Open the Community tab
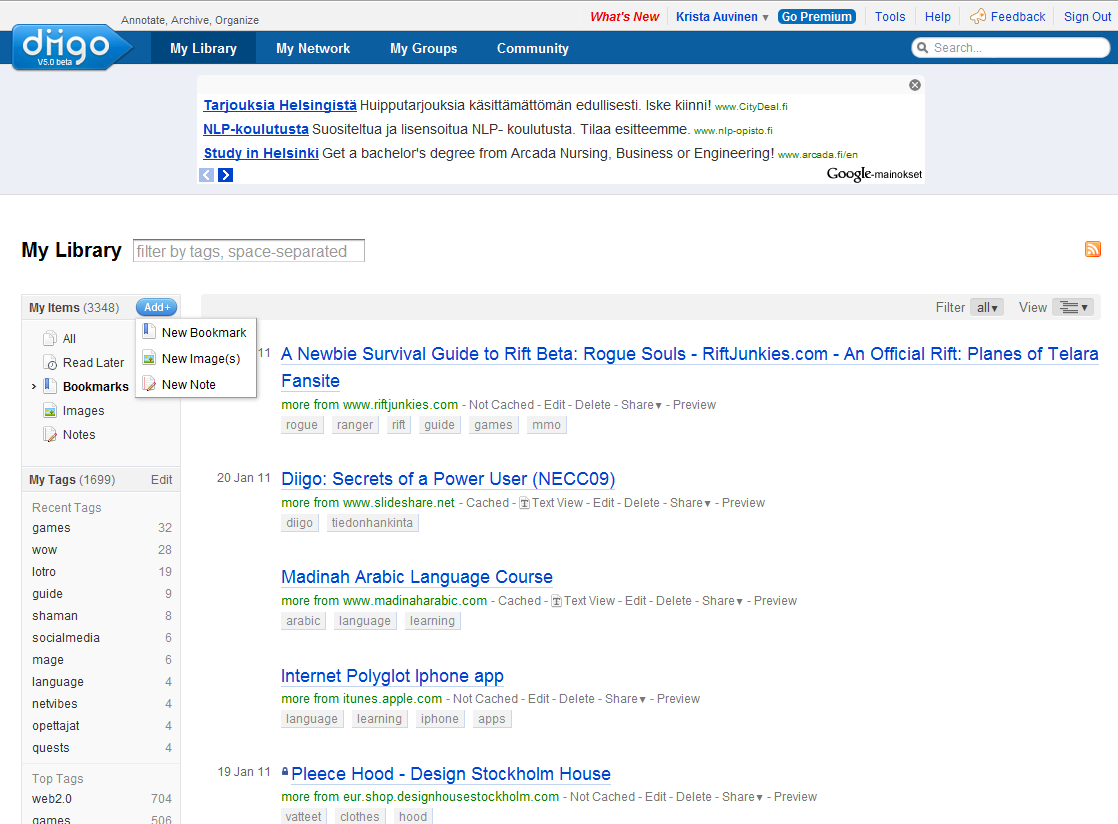Viewport: 1118px width, 824px height. click(x=533, y=48)
